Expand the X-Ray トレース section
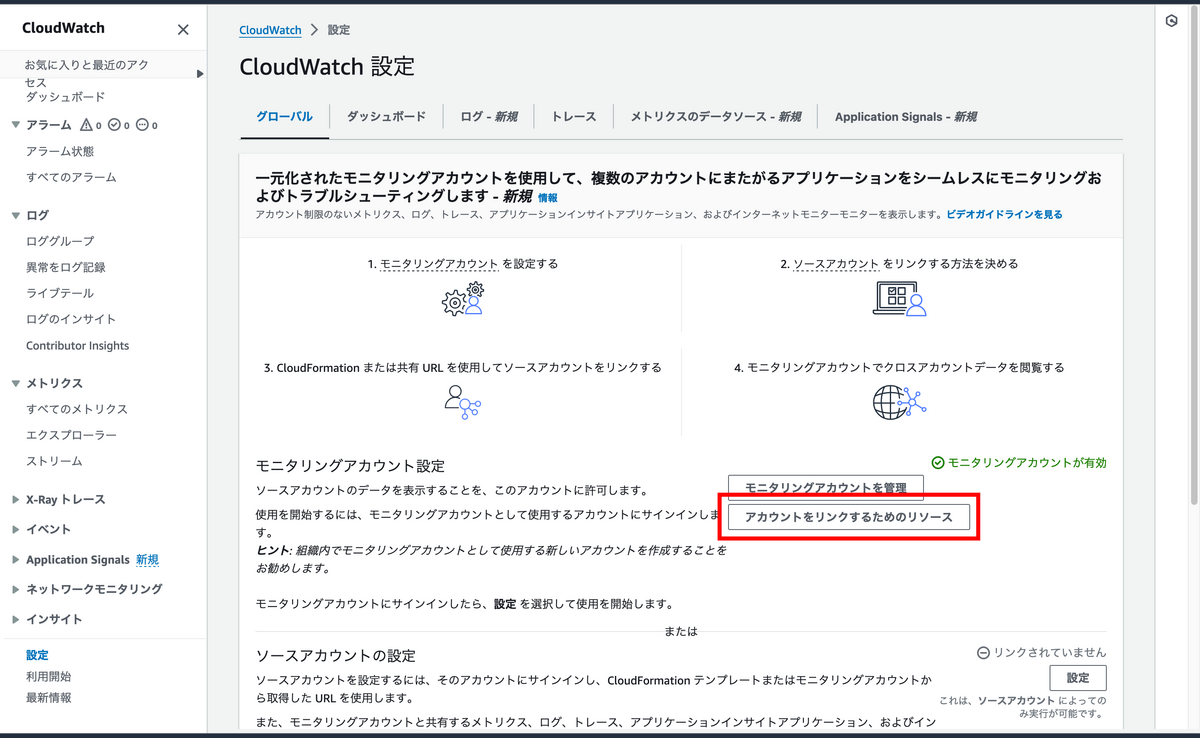 [15, 499]
